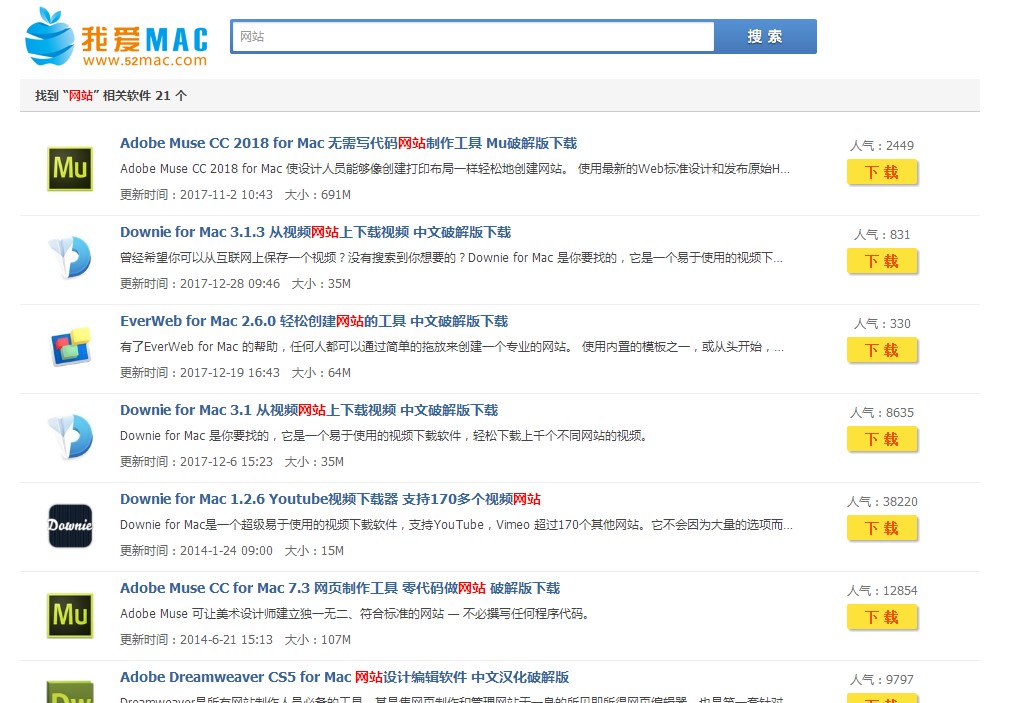Open the EverWeb 2.6.0 app icon

pyautogui.click(x=70, y=346)
